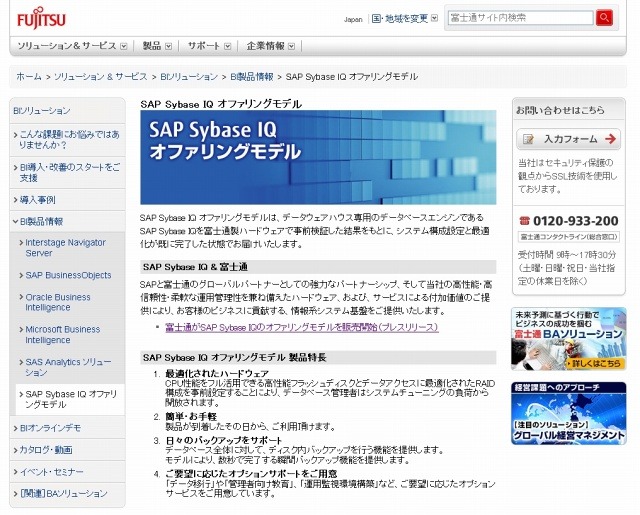Click the 0120-933-200 phone number

[x=576, y=221]
